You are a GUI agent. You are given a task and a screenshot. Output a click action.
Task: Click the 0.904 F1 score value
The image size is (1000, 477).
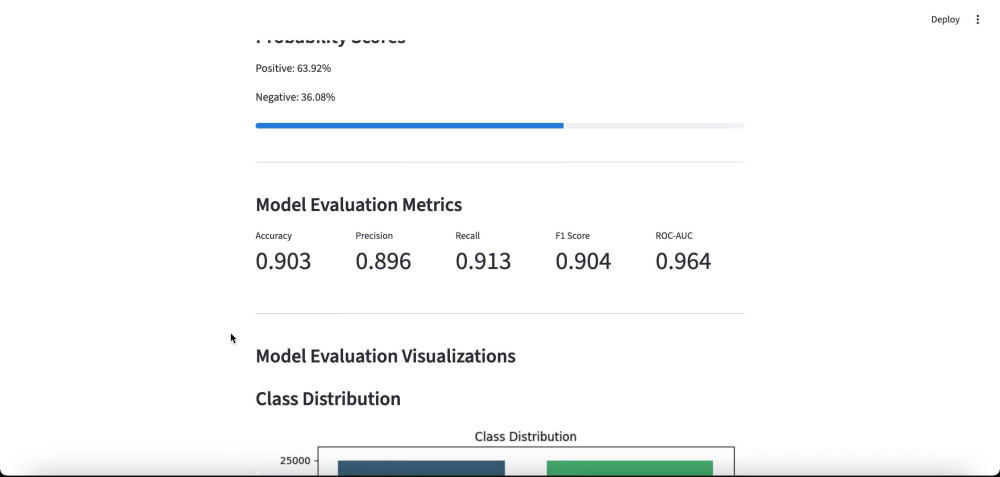pos(583,261)
